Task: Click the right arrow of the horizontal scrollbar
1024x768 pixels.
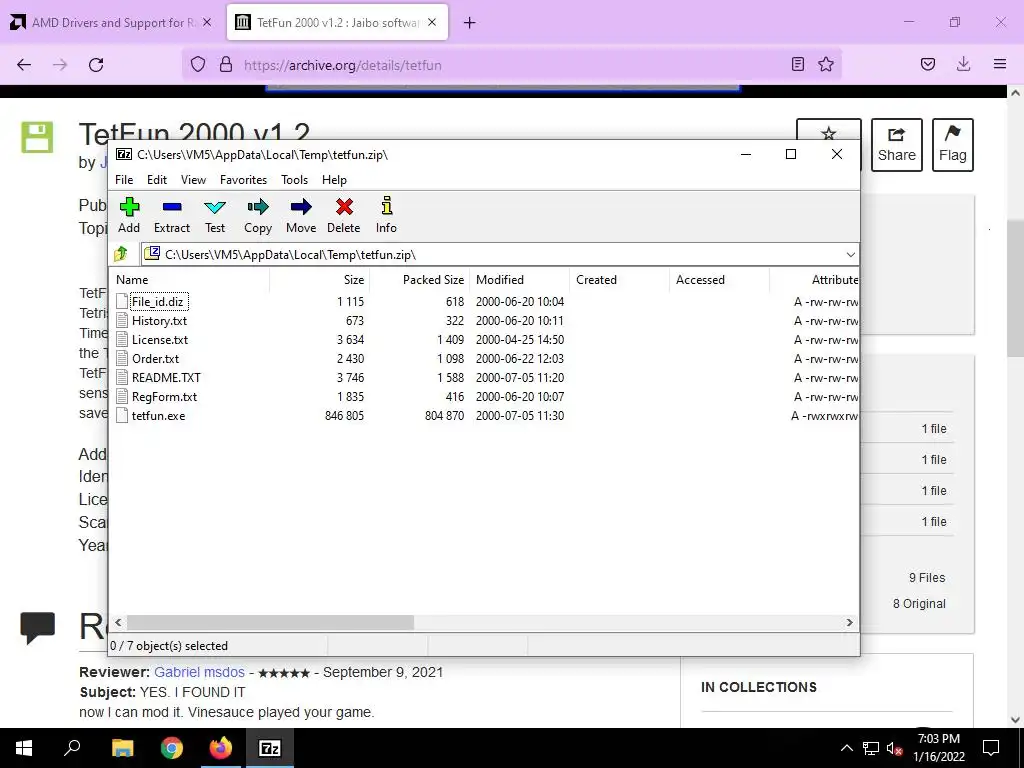Action: (x=850, y=622)
